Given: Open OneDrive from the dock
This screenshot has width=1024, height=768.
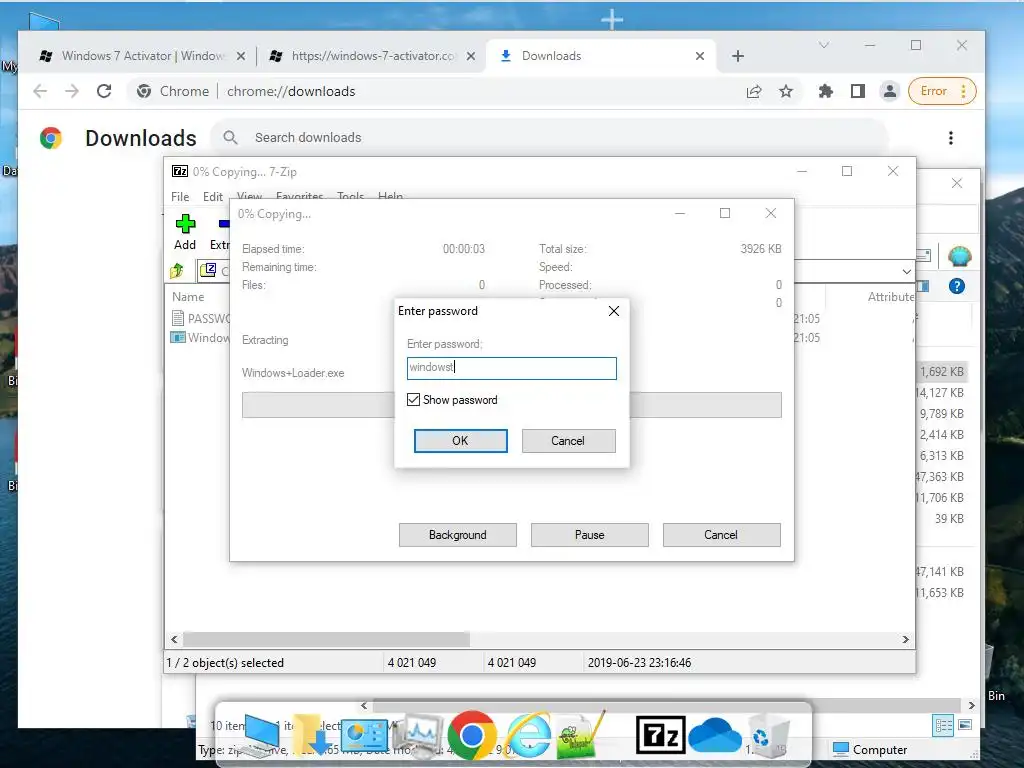Looking at the screenshot, I should click(715, 735).
